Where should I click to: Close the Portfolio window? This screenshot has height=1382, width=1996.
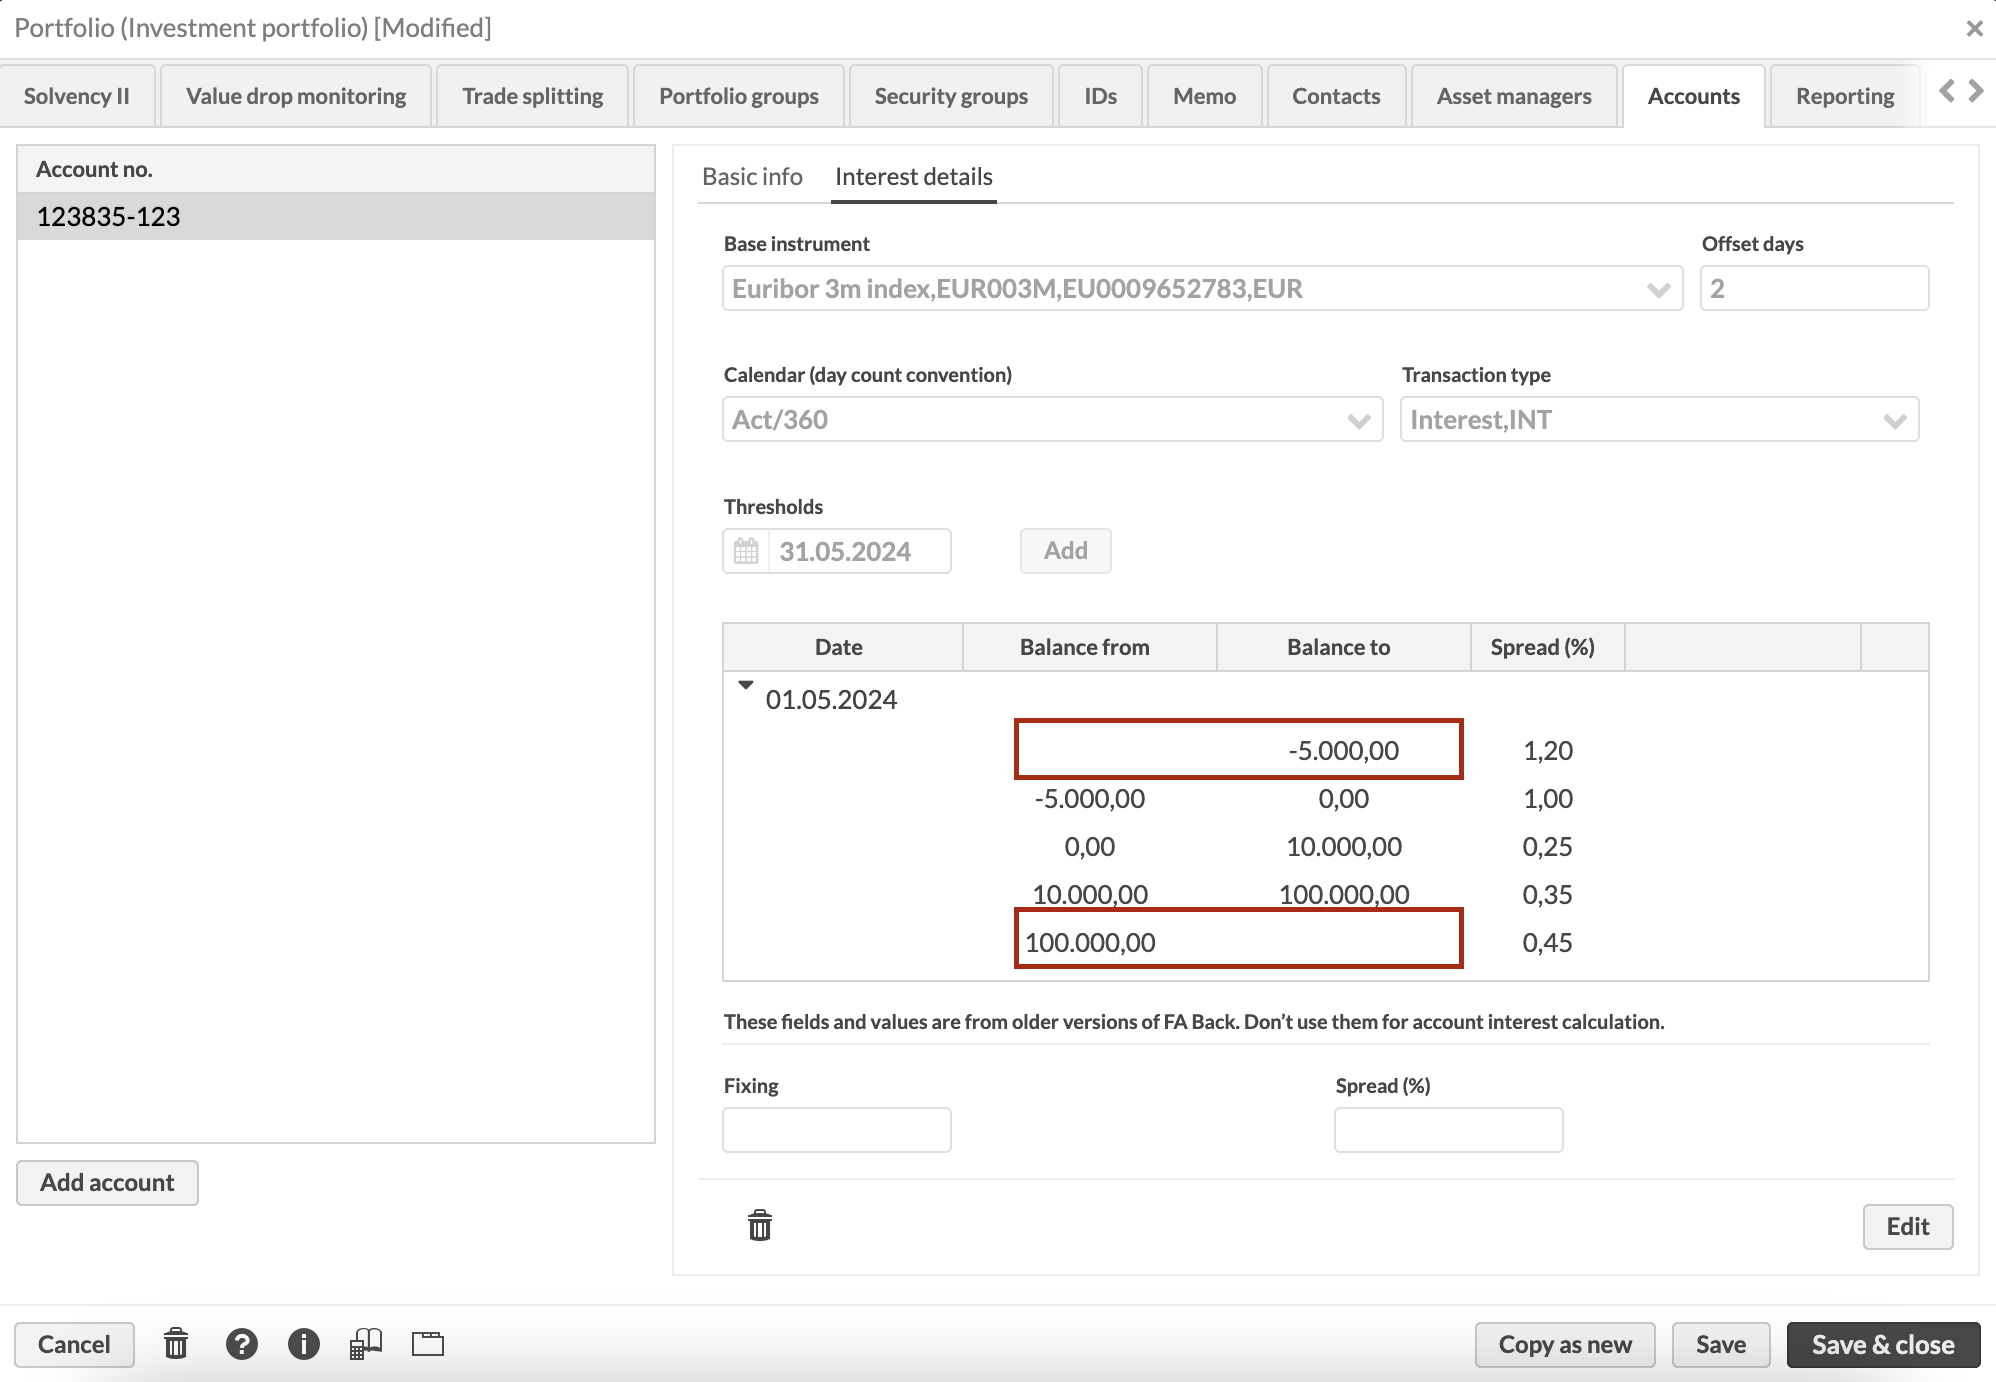(1974, 28)
